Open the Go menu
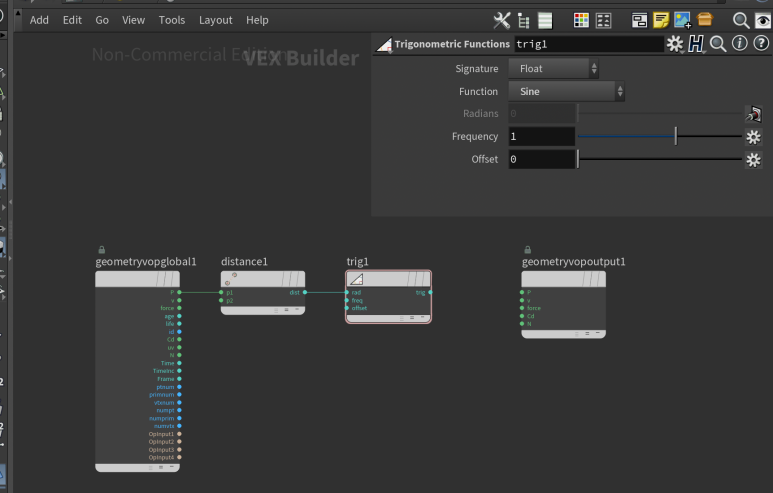773x493 pixels. [102, 20]
